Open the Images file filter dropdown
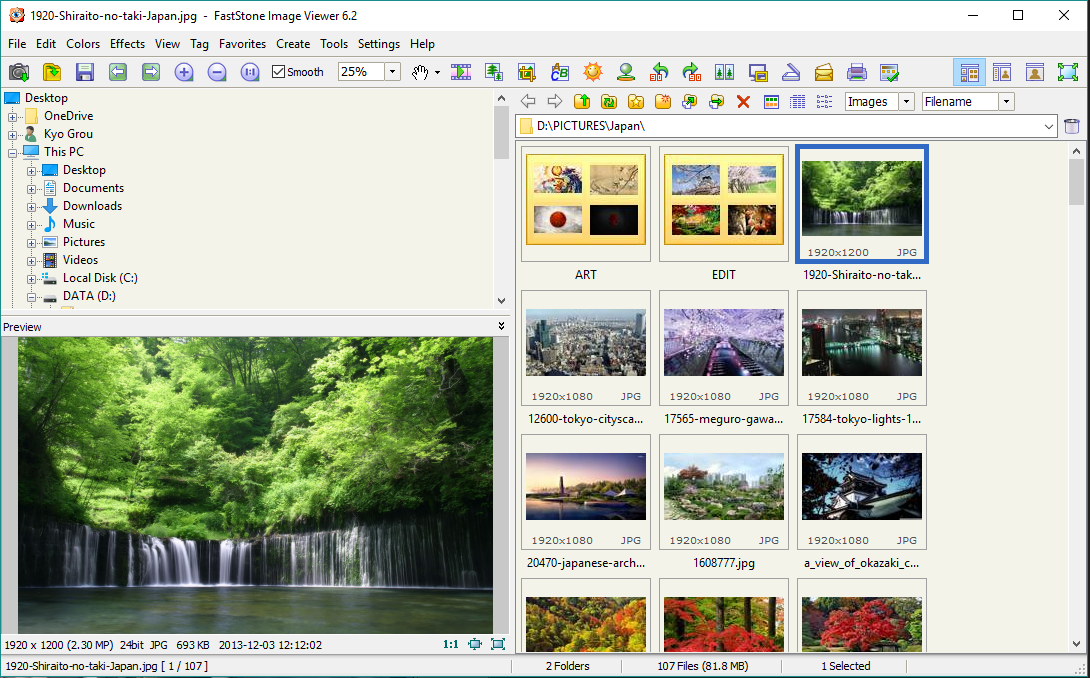The width and height of the screenshot is (1090, 678). (x=906, y=102)
